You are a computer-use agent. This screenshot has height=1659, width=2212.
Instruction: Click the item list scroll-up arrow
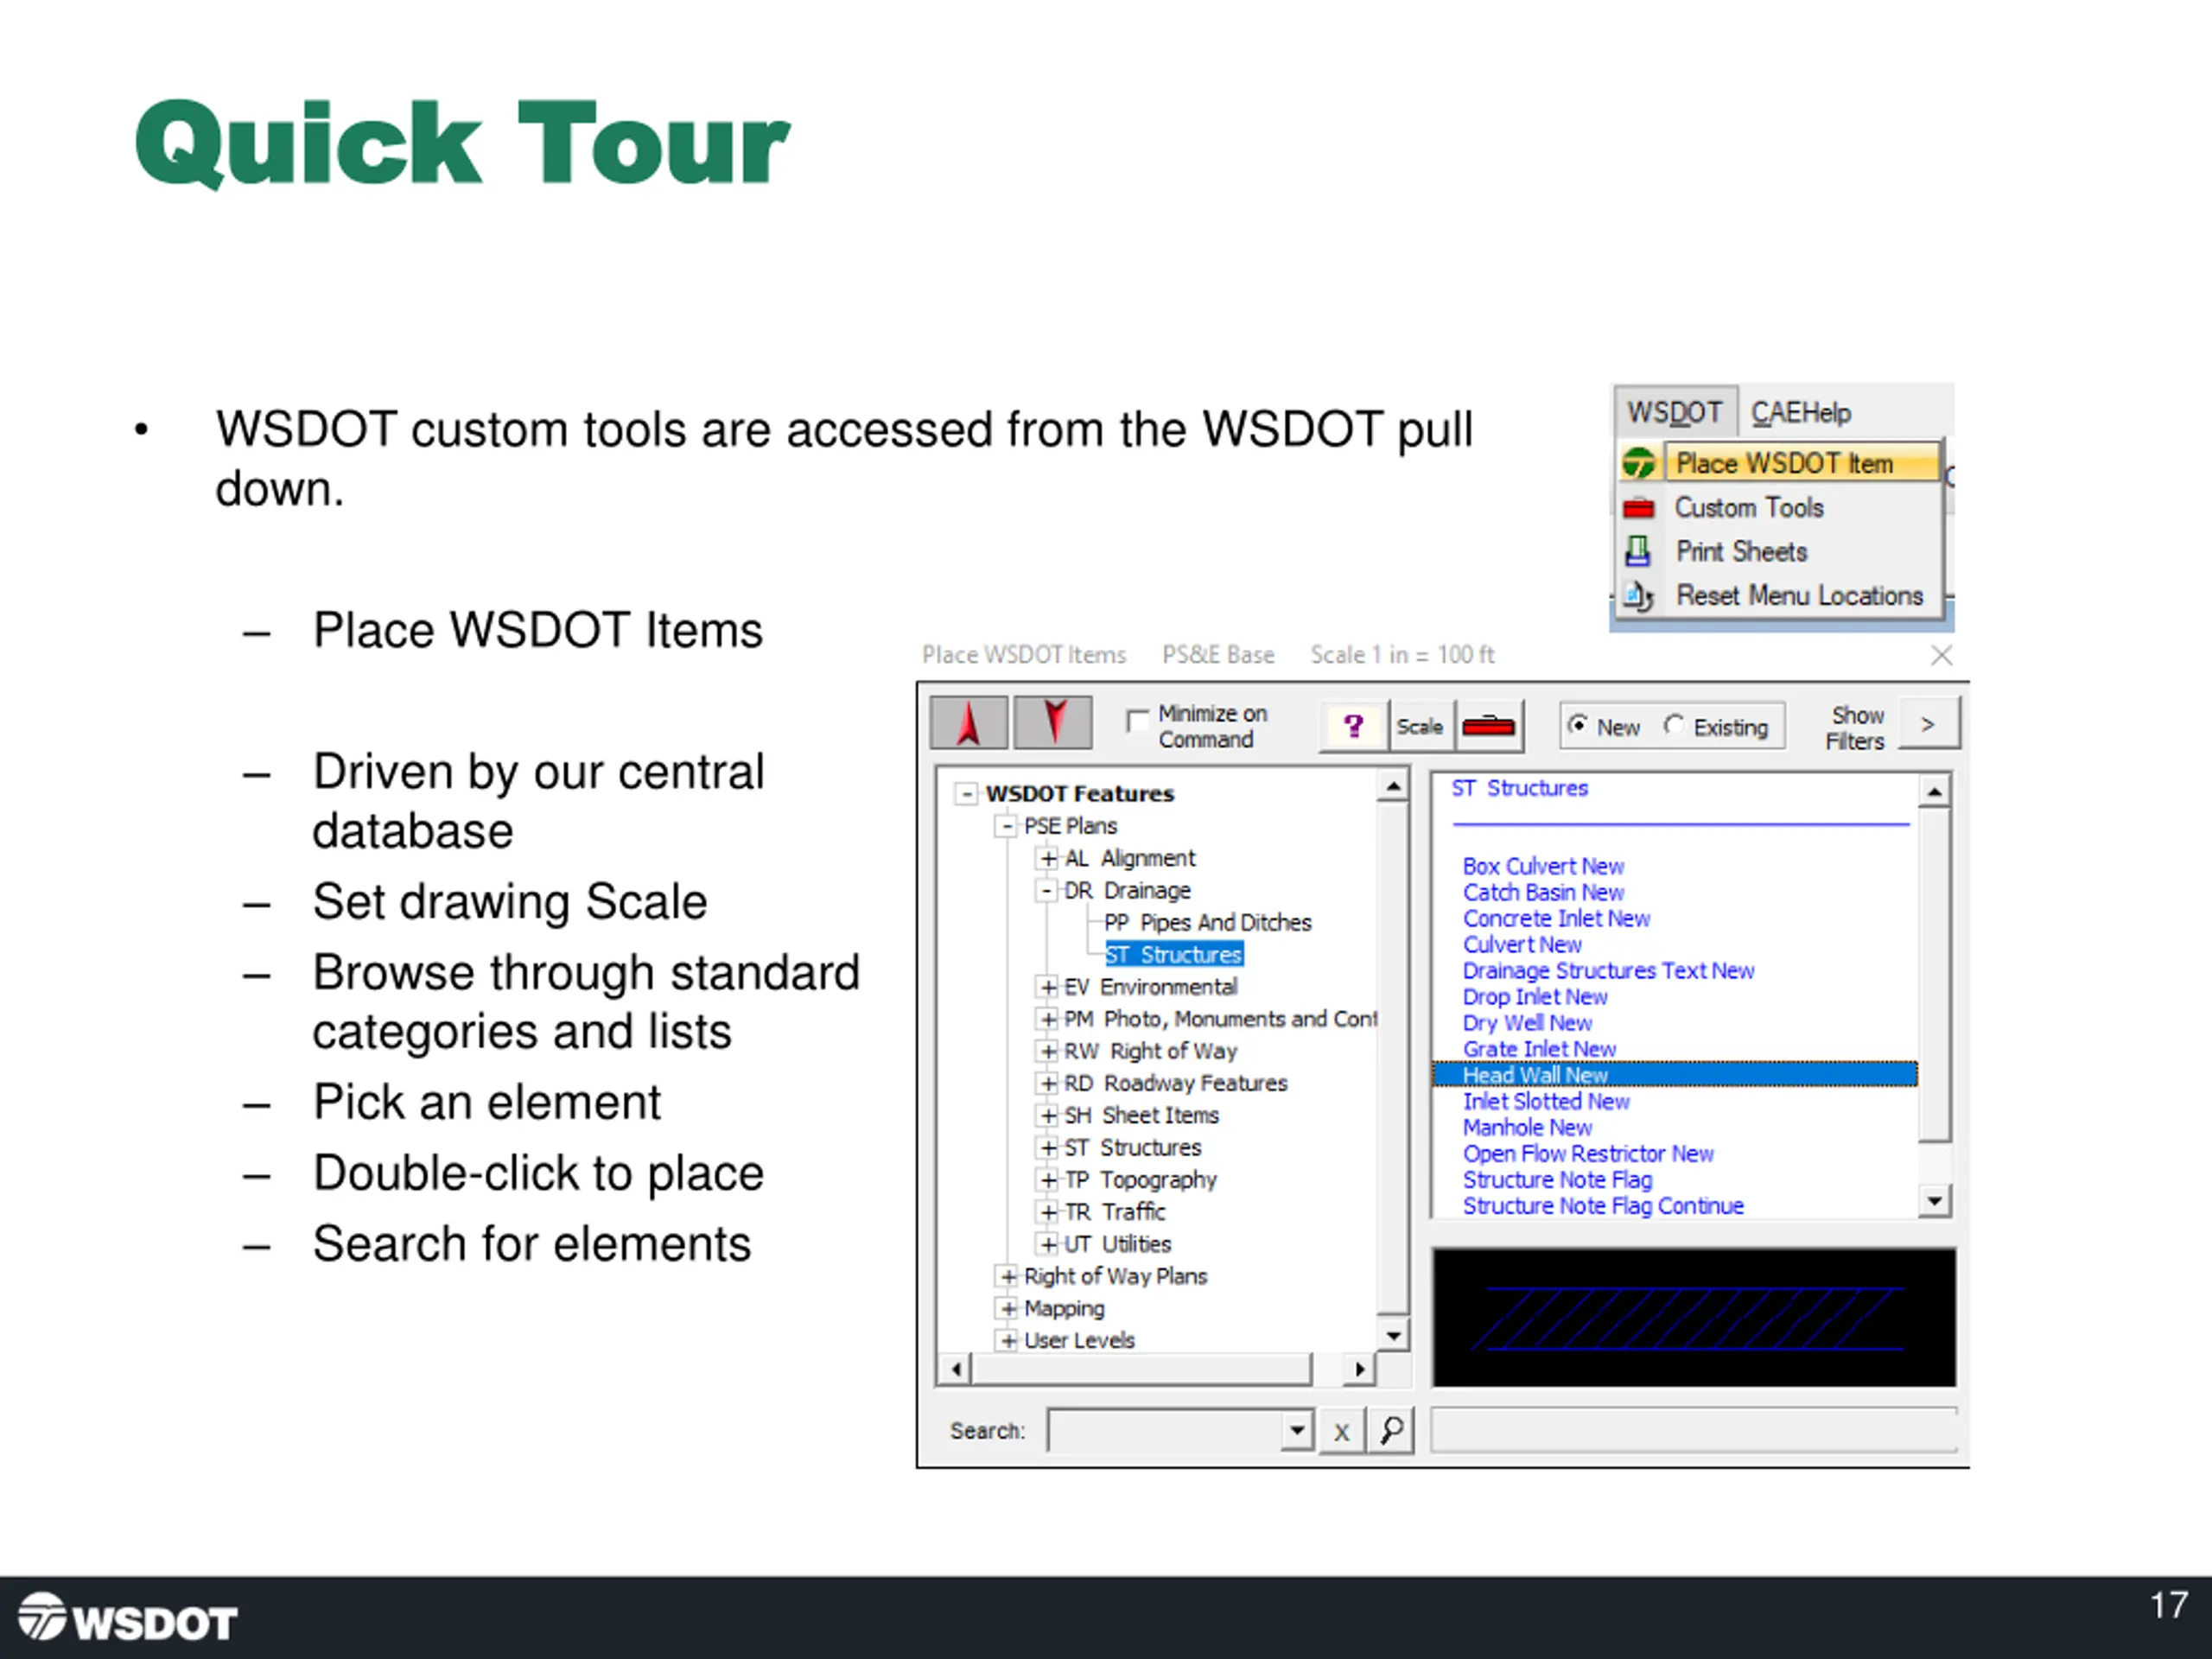1935,792
